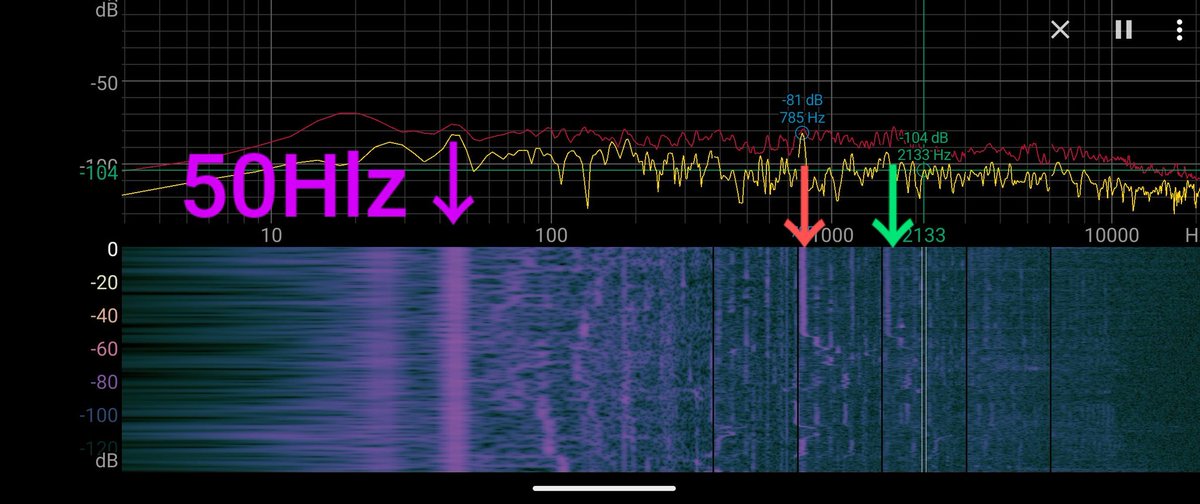Viewport: 1200px width, 504px height.
Task: Click the dB unit label at top left
Action: [x=105, y=9]
